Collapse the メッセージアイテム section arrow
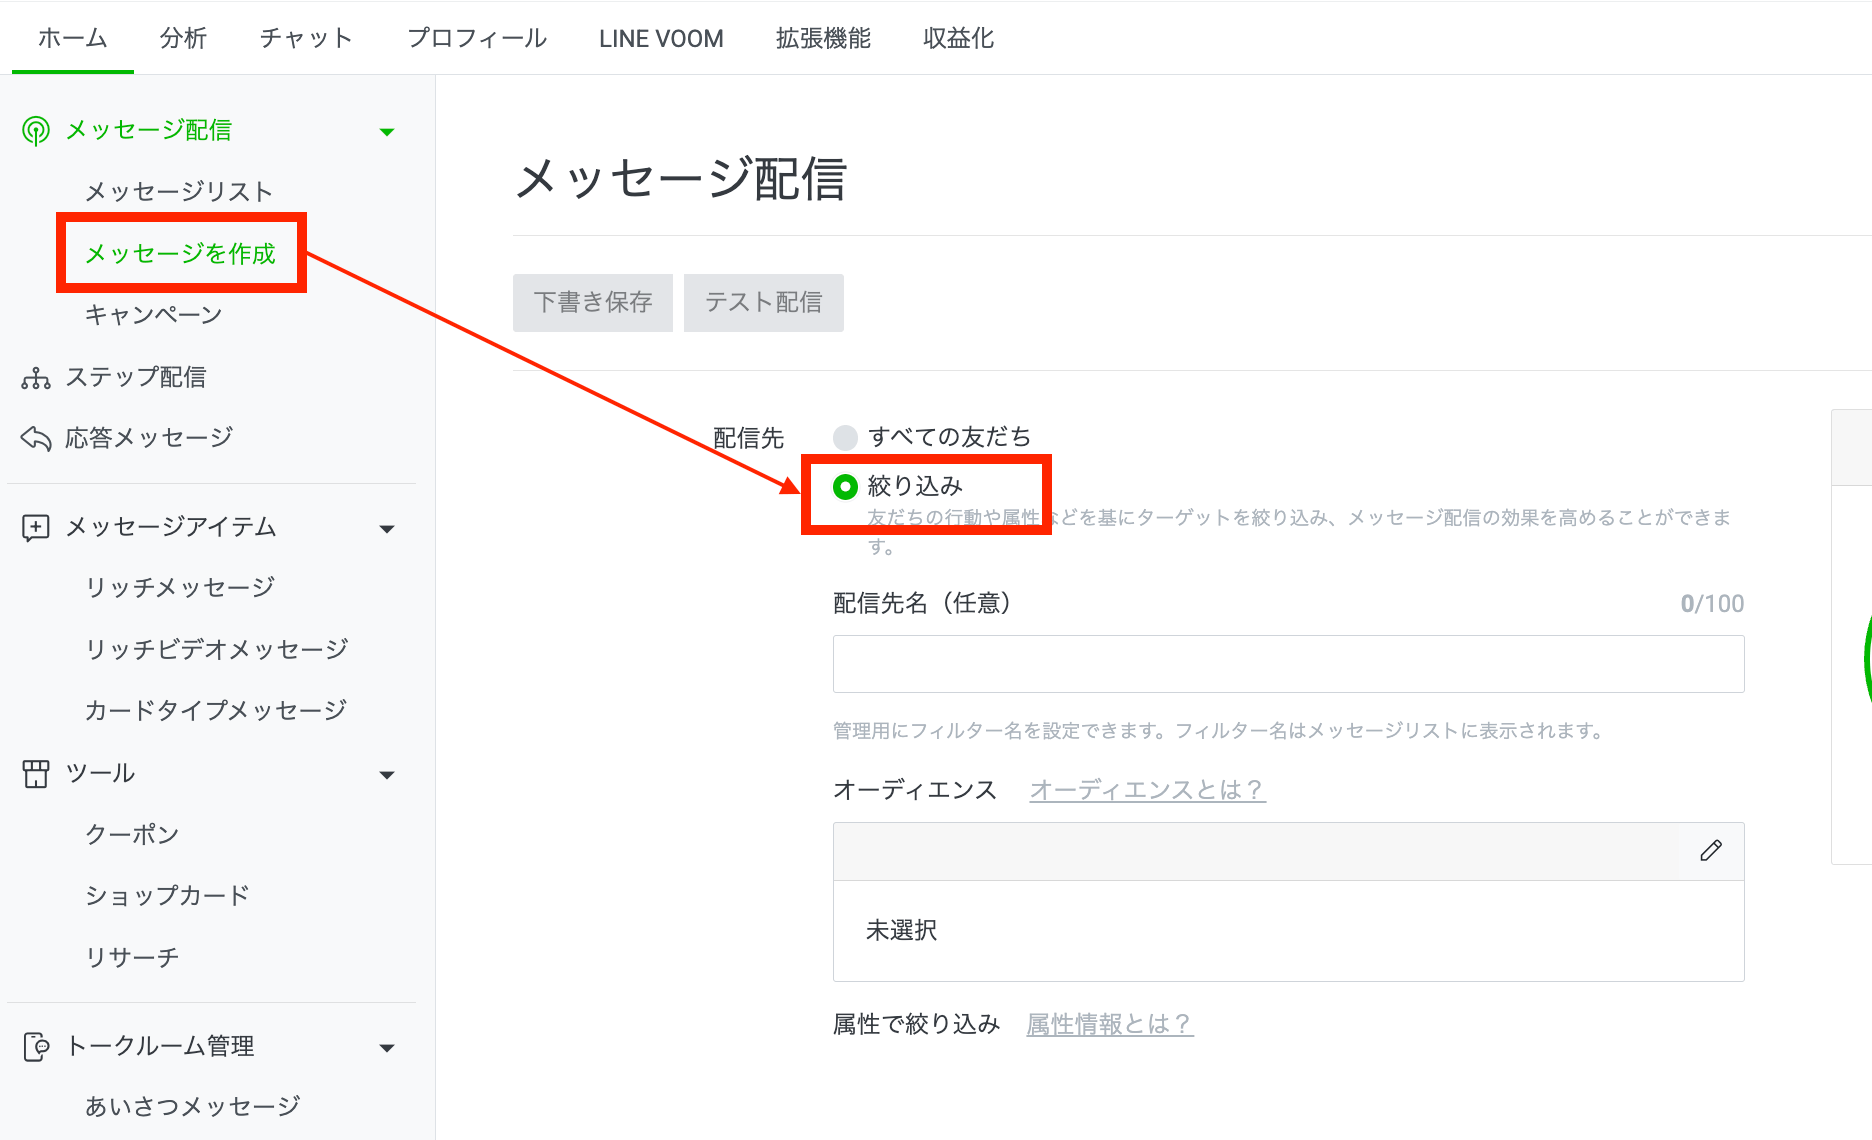The image size is (1872, 1140). click(x=387, y=529)
